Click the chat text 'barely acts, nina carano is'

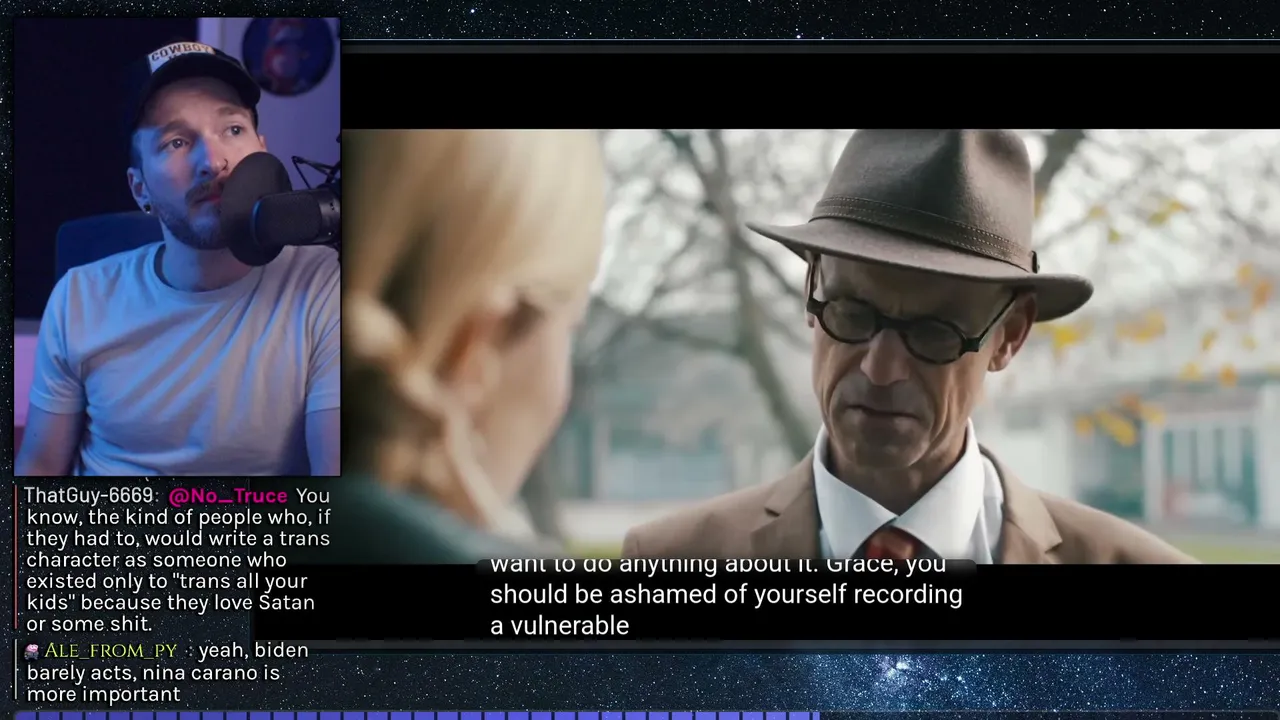pyautogui.click(x=153, y=672)
